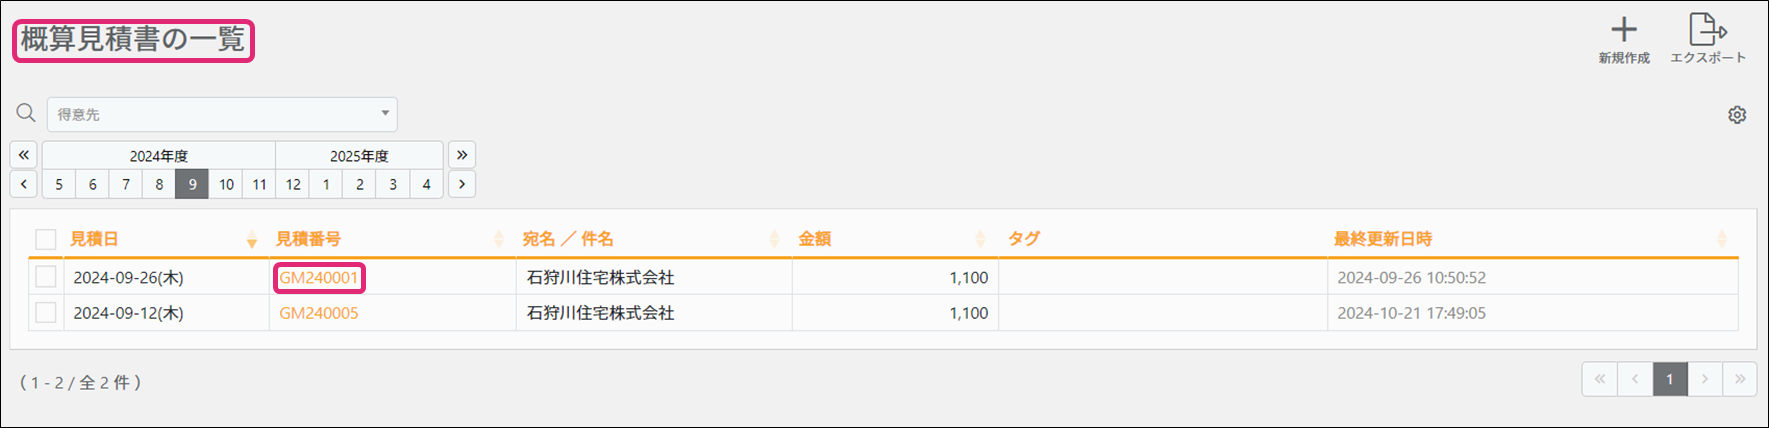Click pagination page 1 button
Image resolution: width=1769 pixels, height=428 pixels.
click(1669, 379)
